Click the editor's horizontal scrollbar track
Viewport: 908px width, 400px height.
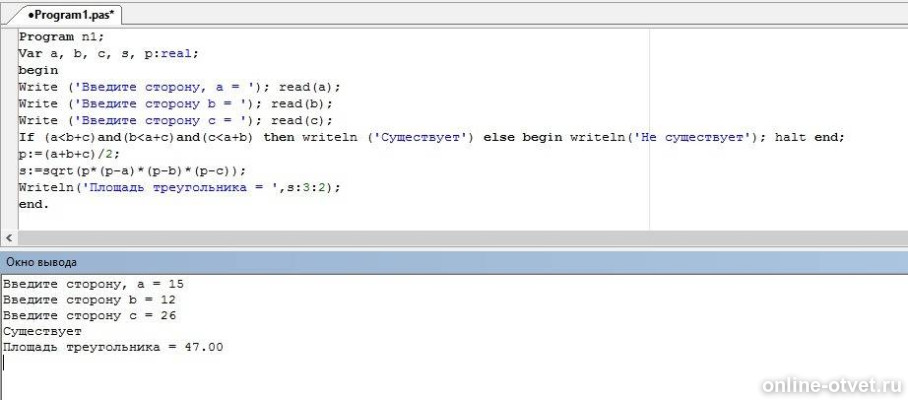450,238
